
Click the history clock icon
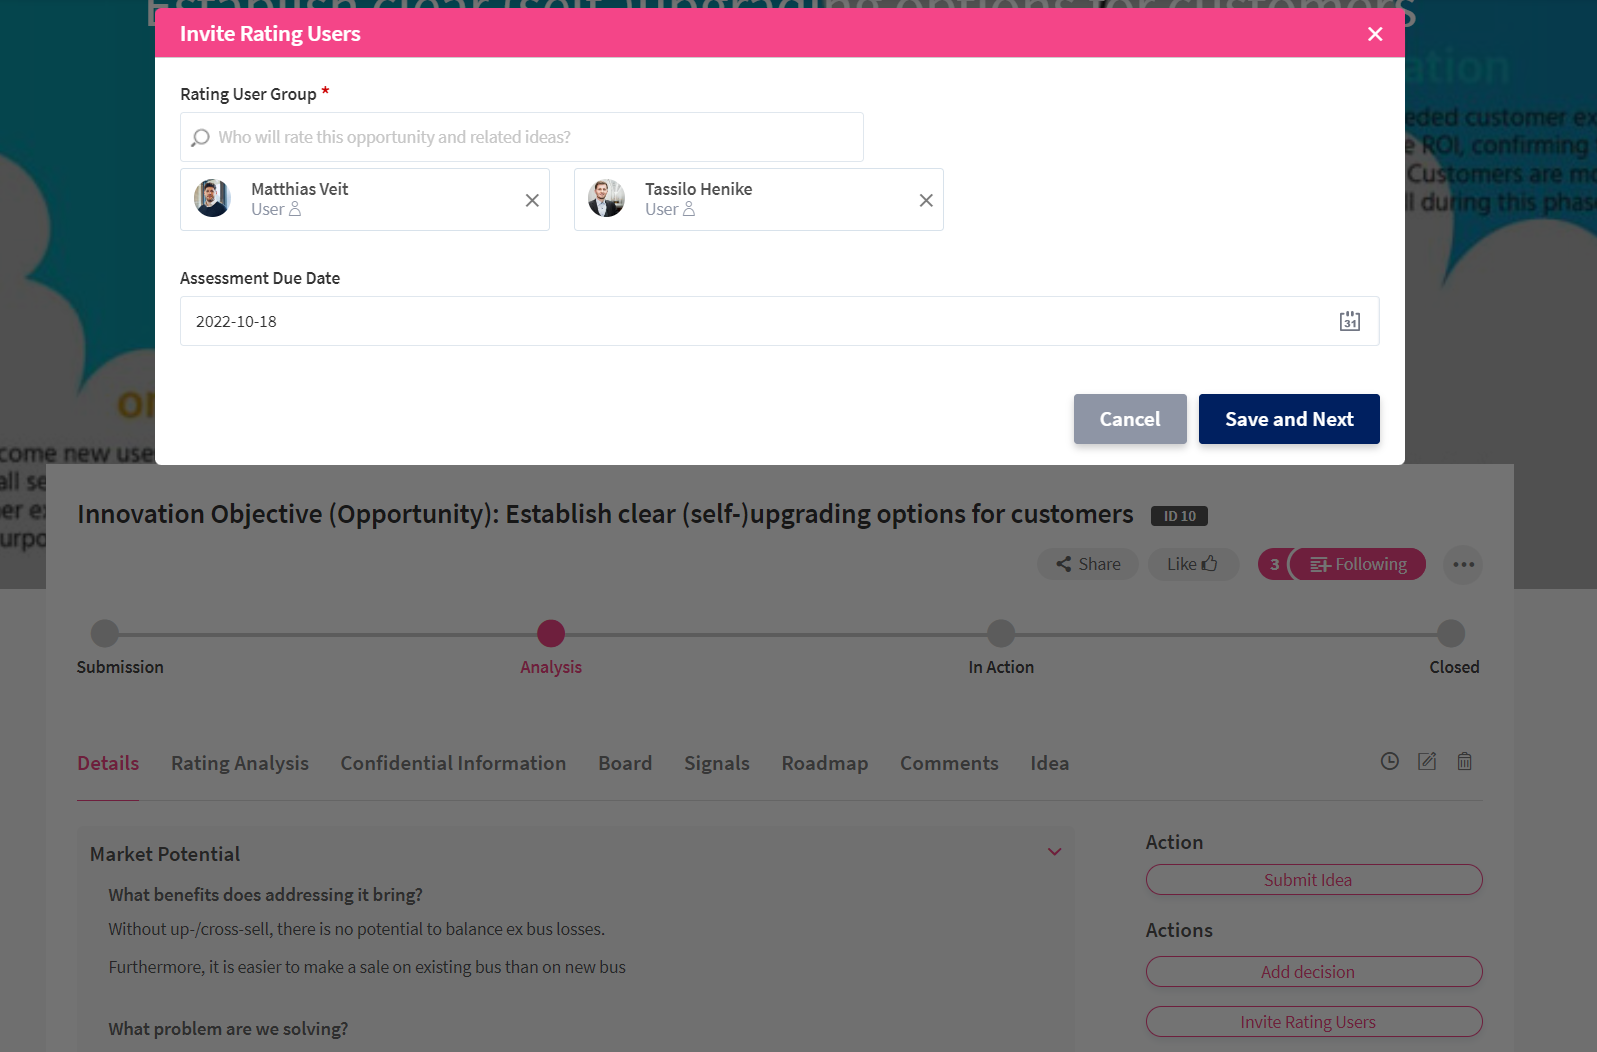pyautogui.click(x=1389, y=762)
